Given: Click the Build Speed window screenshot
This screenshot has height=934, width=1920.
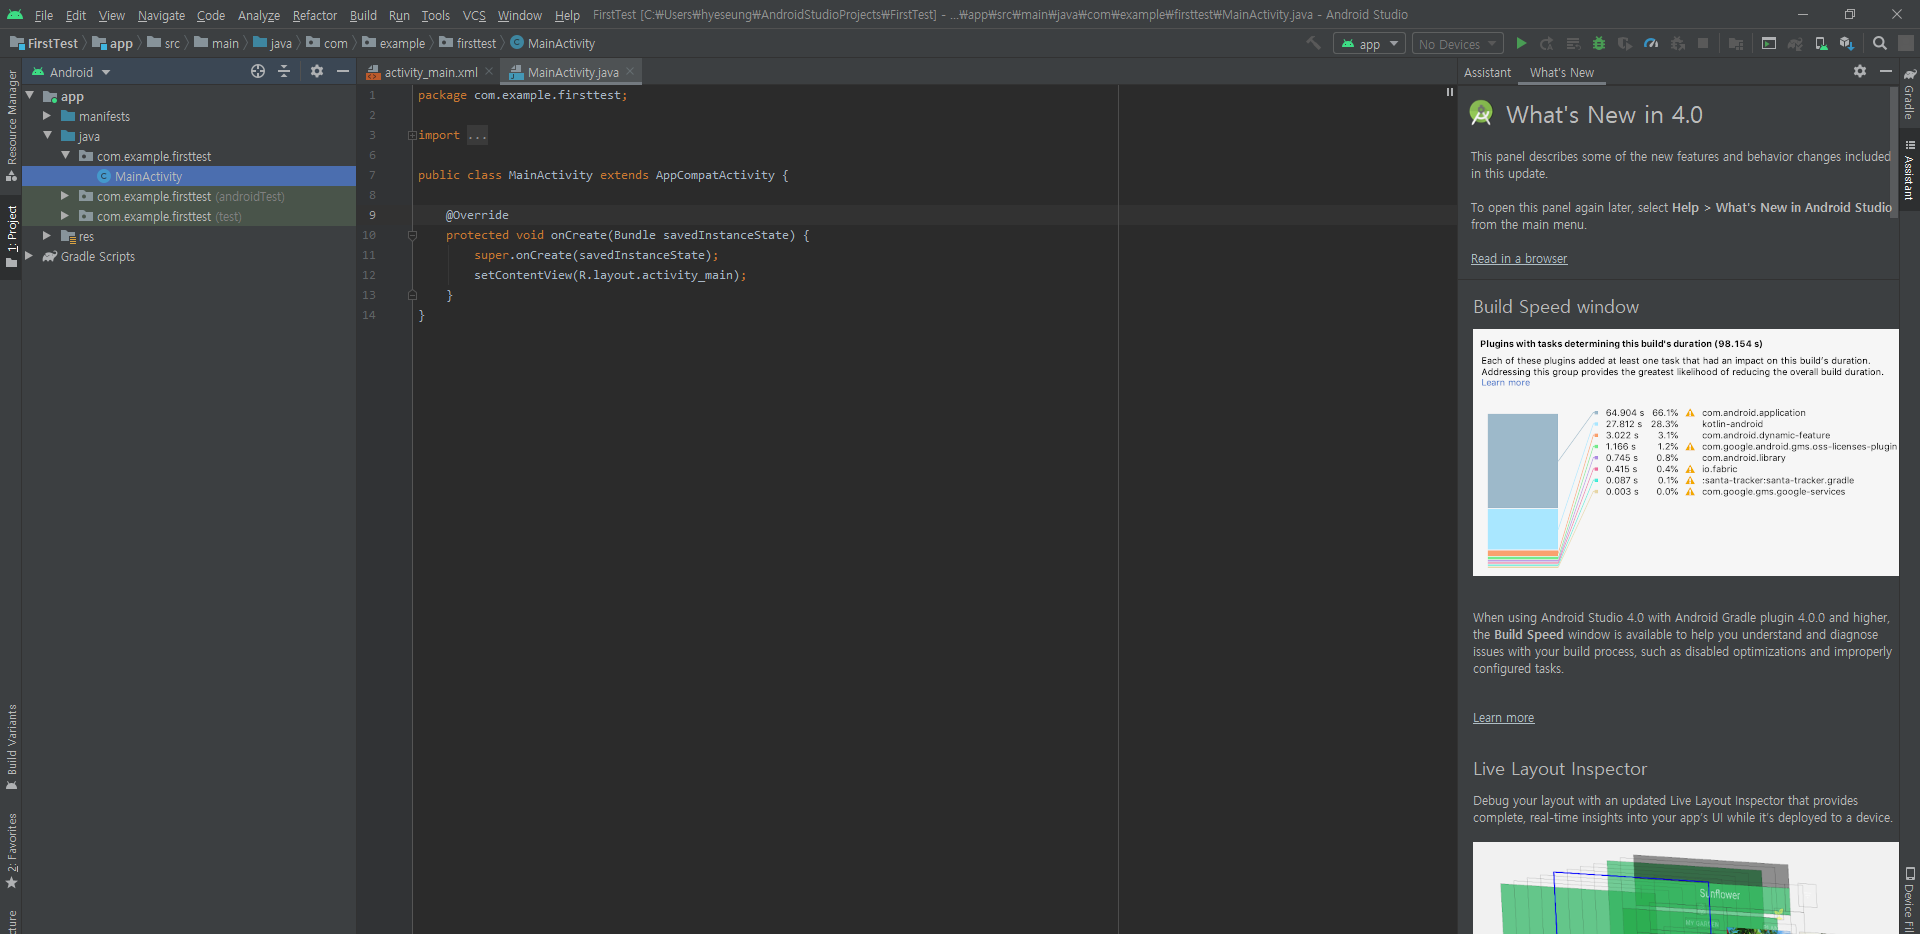Looking at the screenshot, I should [1685, 452].
